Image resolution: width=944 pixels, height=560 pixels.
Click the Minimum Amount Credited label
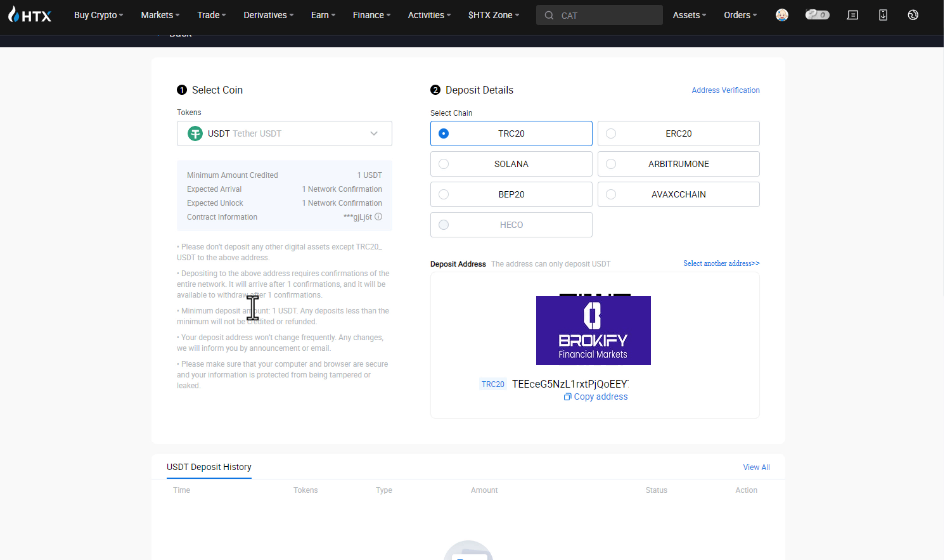232,175
